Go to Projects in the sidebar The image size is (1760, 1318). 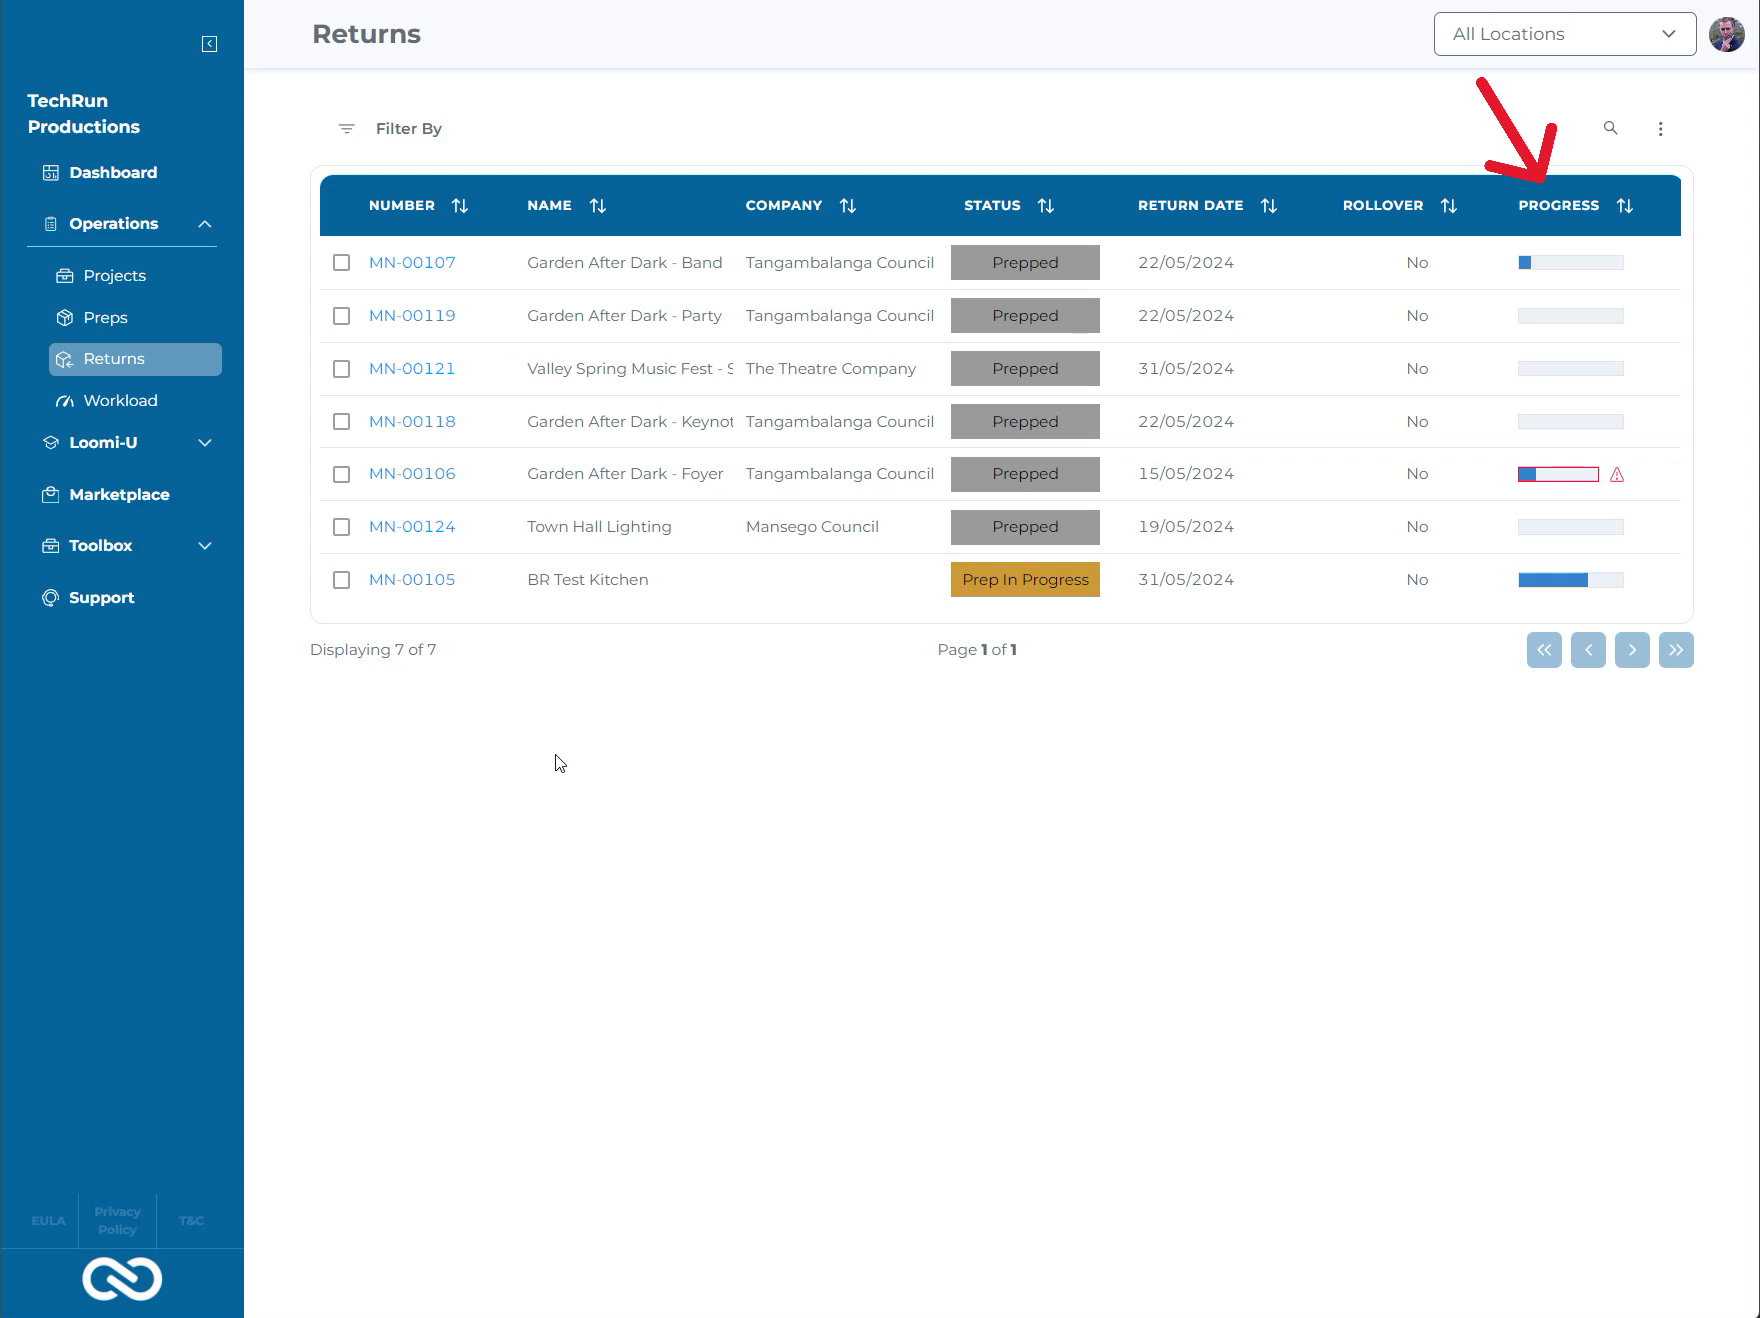pyautogui.click(x=114, y=276)
